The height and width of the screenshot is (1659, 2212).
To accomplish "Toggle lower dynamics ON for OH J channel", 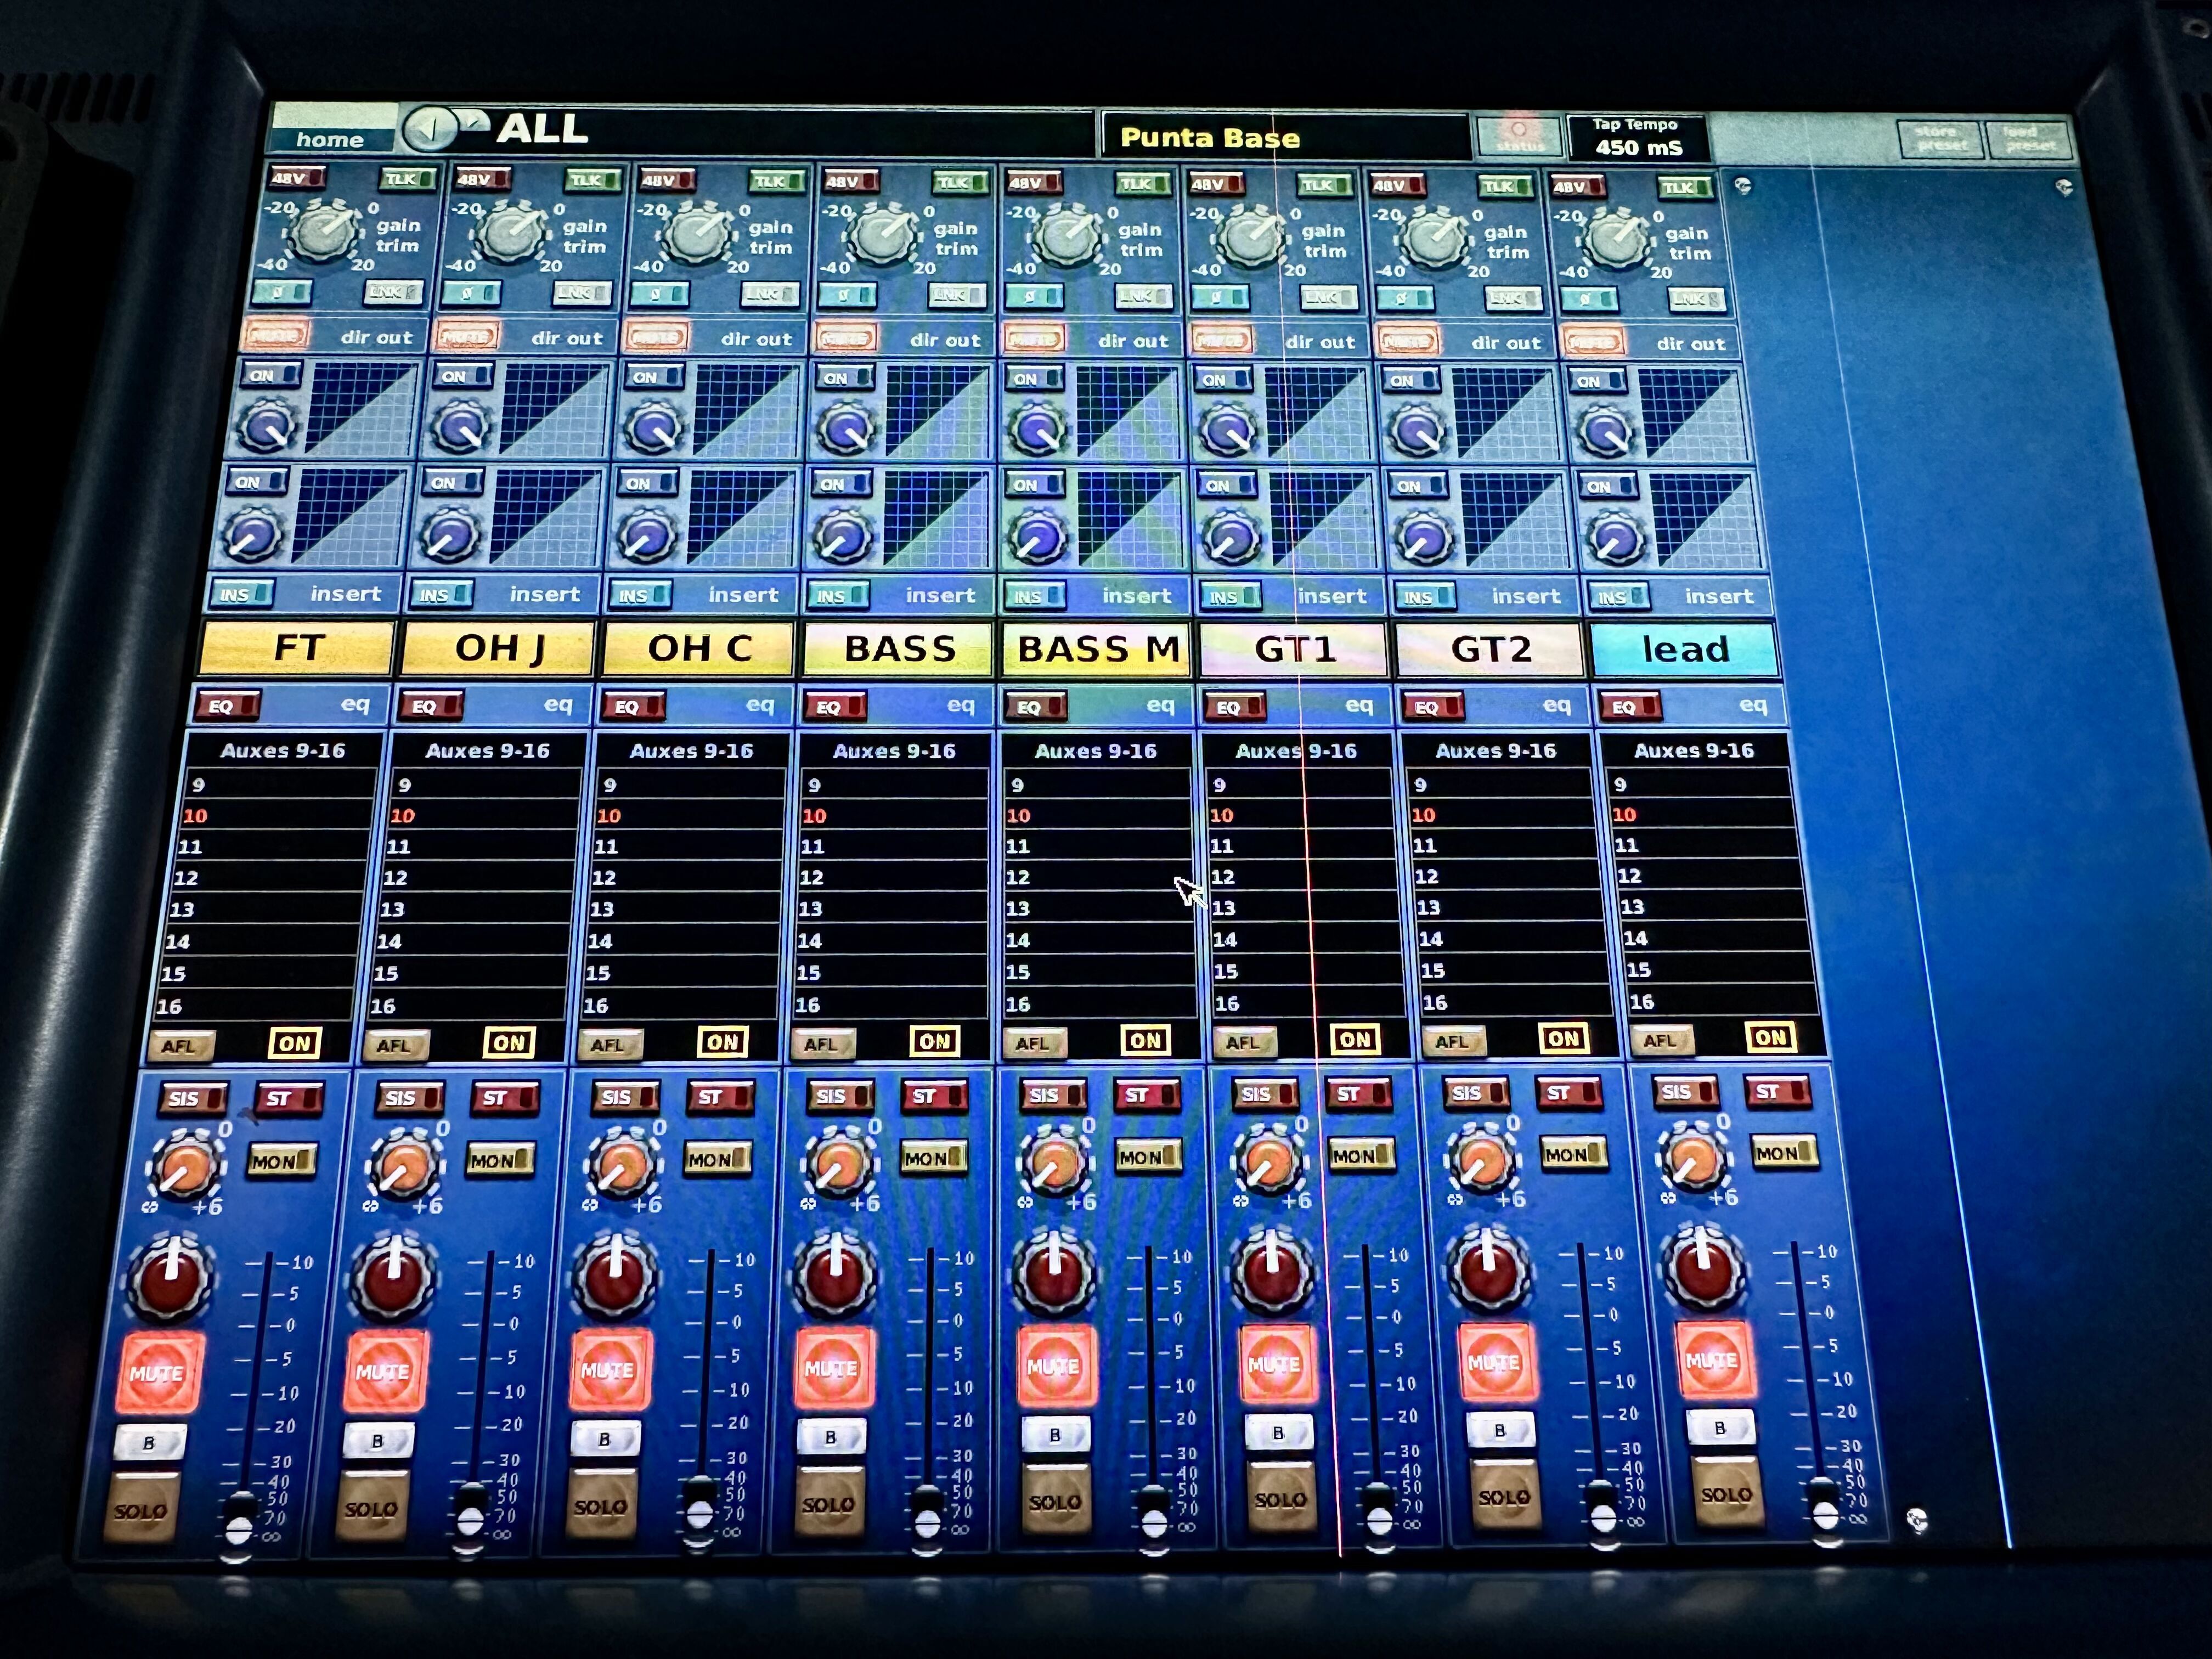I will click(x=452, y=483).
